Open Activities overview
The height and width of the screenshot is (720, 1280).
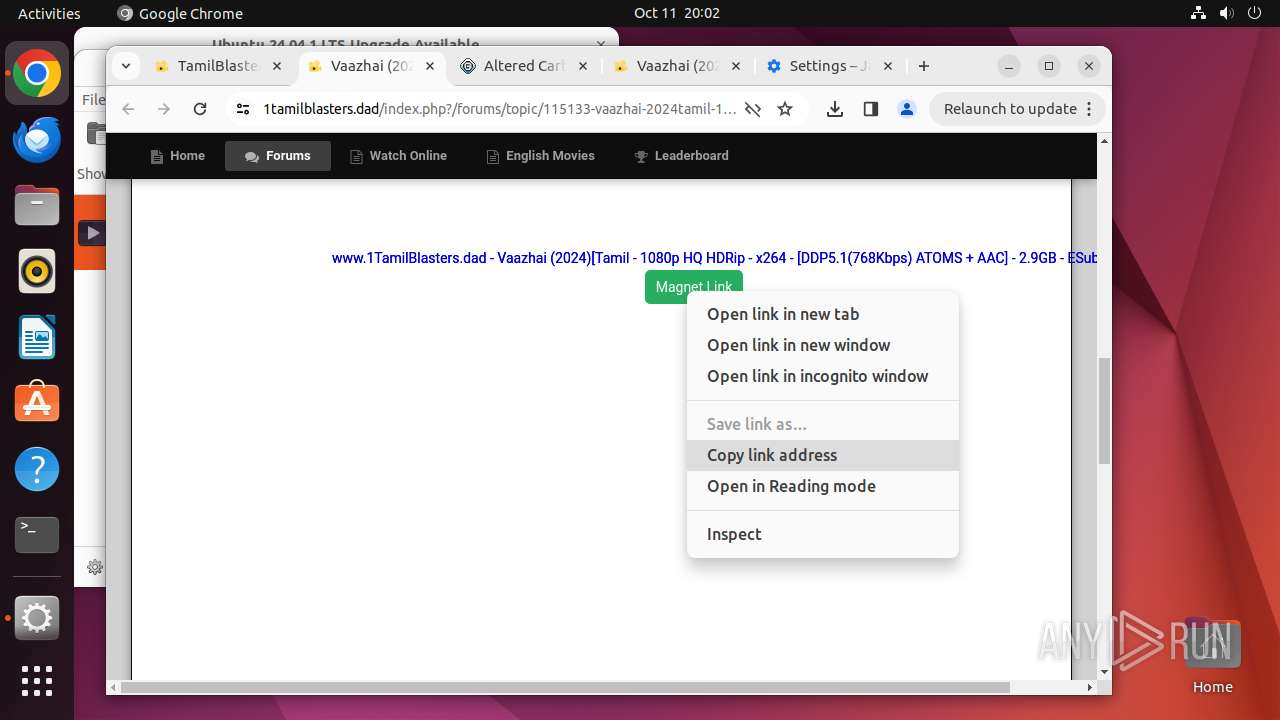(x=49, y=13)
